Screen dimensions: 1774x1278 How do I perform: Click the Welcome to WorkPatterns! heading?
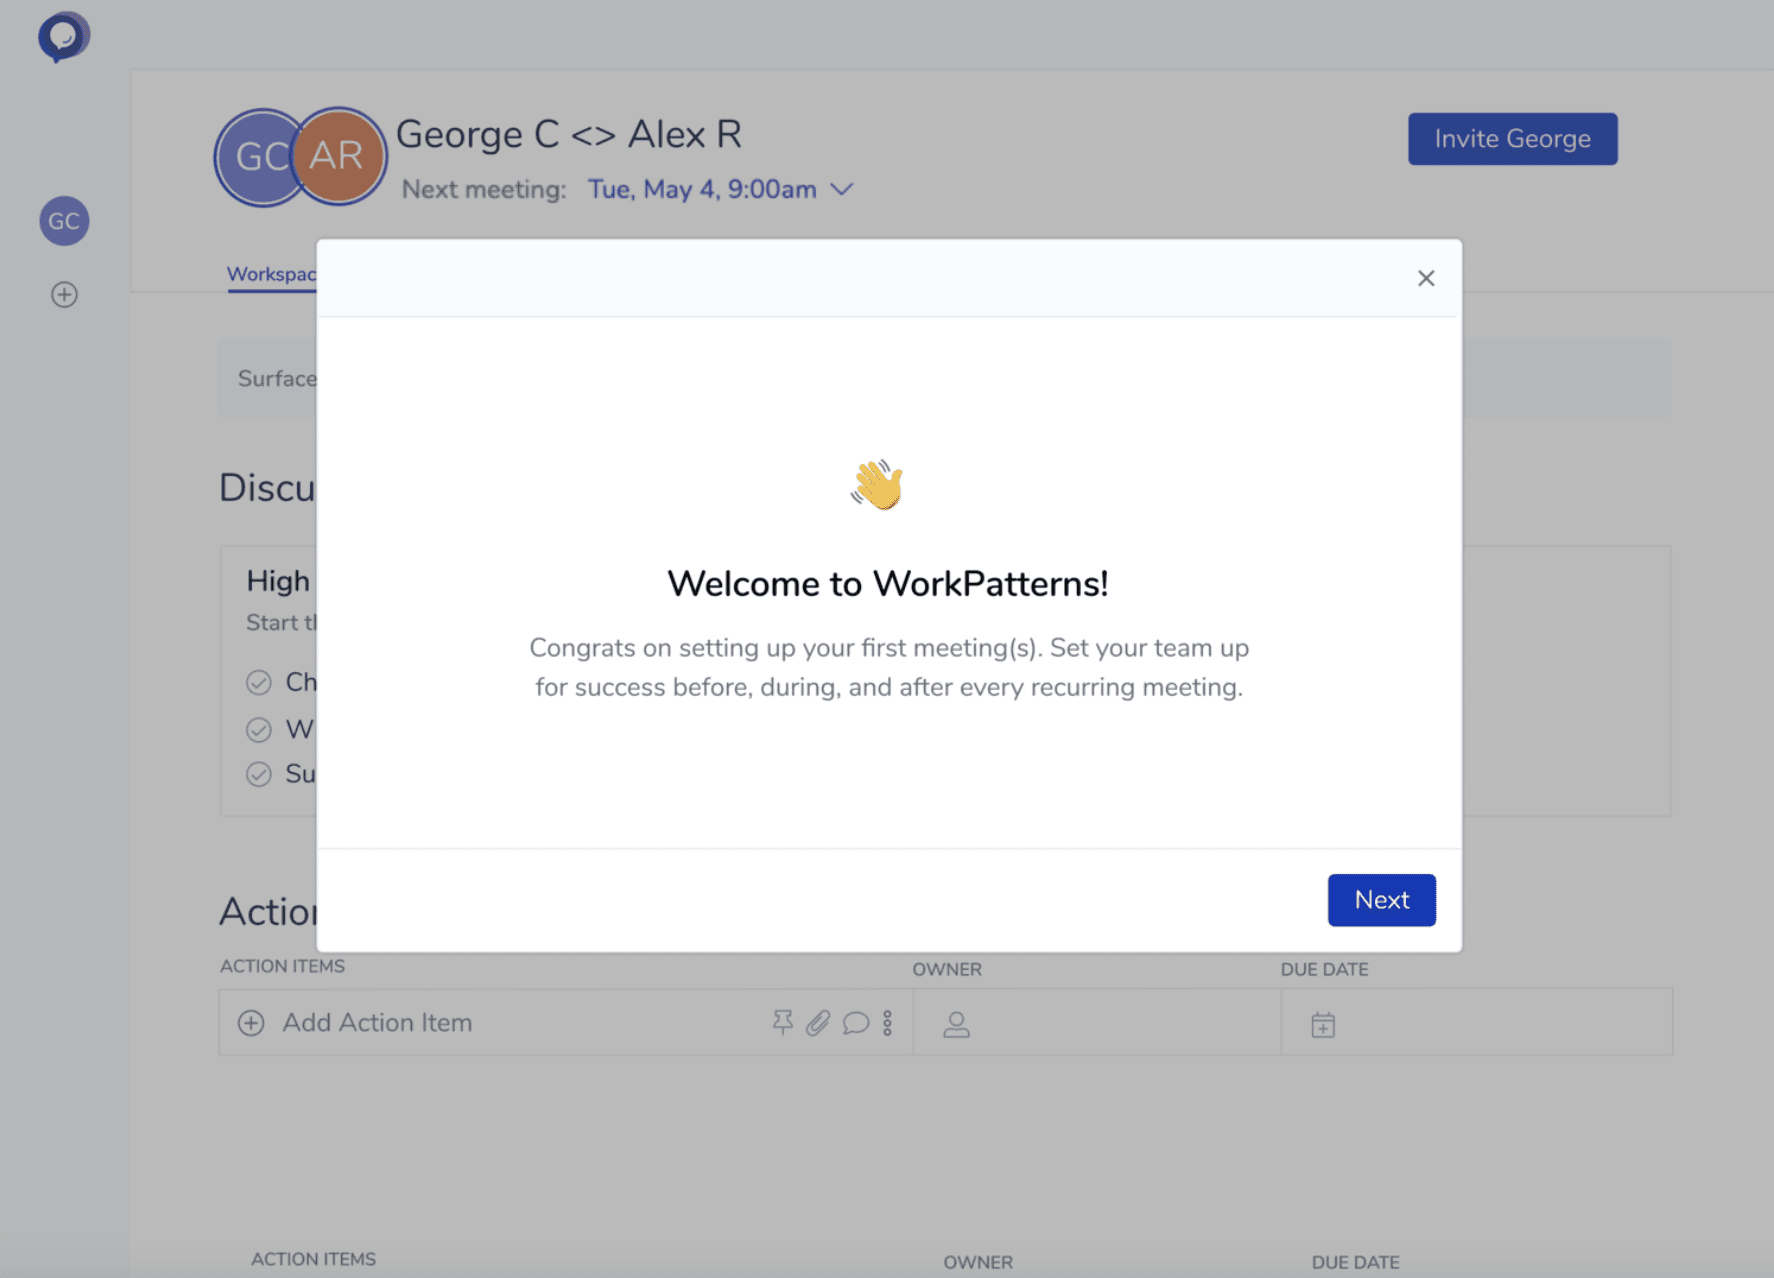point(888,583)
